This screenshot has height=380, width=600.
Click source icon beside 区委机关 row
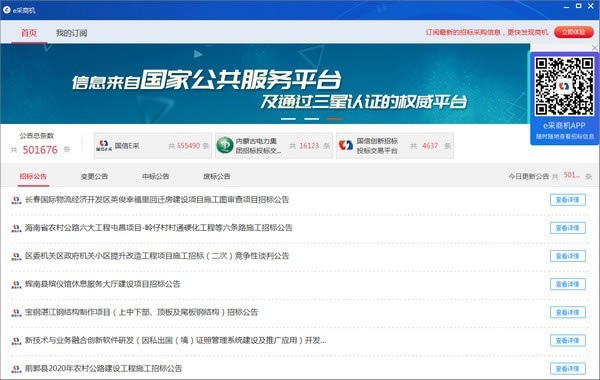(16, 256)
